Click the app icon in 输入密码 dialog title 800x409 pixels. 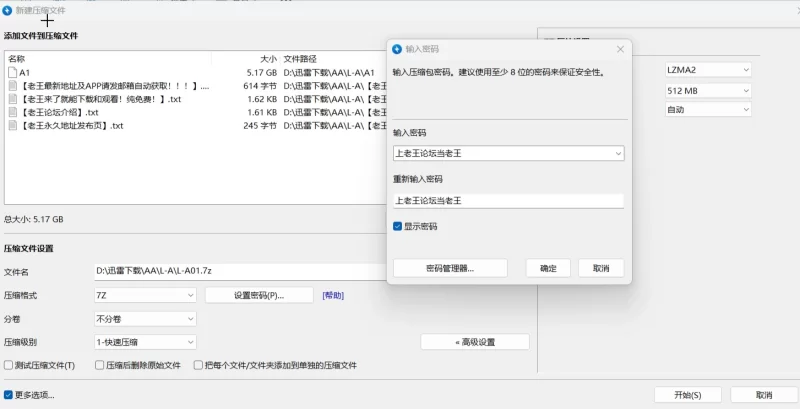pyautogui.click(x=397, y=48)
